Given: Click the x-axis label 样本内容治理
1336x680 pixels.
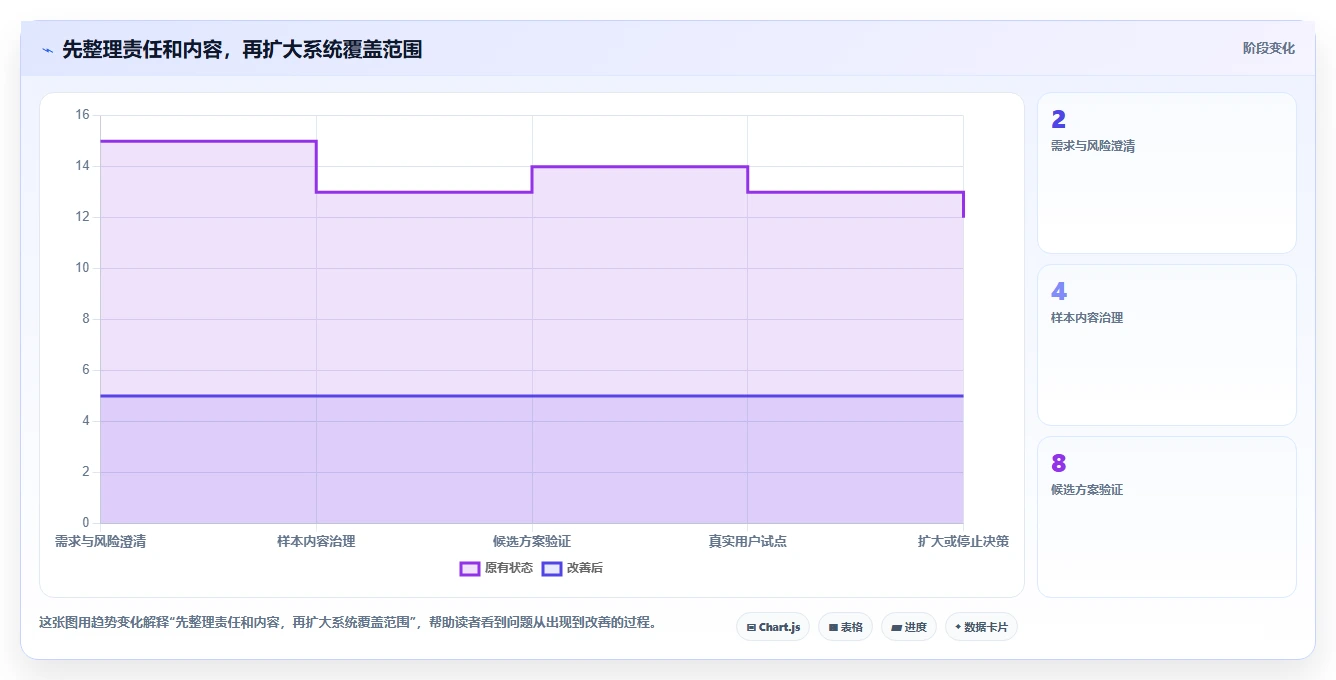Looking at the screenshot, I should 316,541.
